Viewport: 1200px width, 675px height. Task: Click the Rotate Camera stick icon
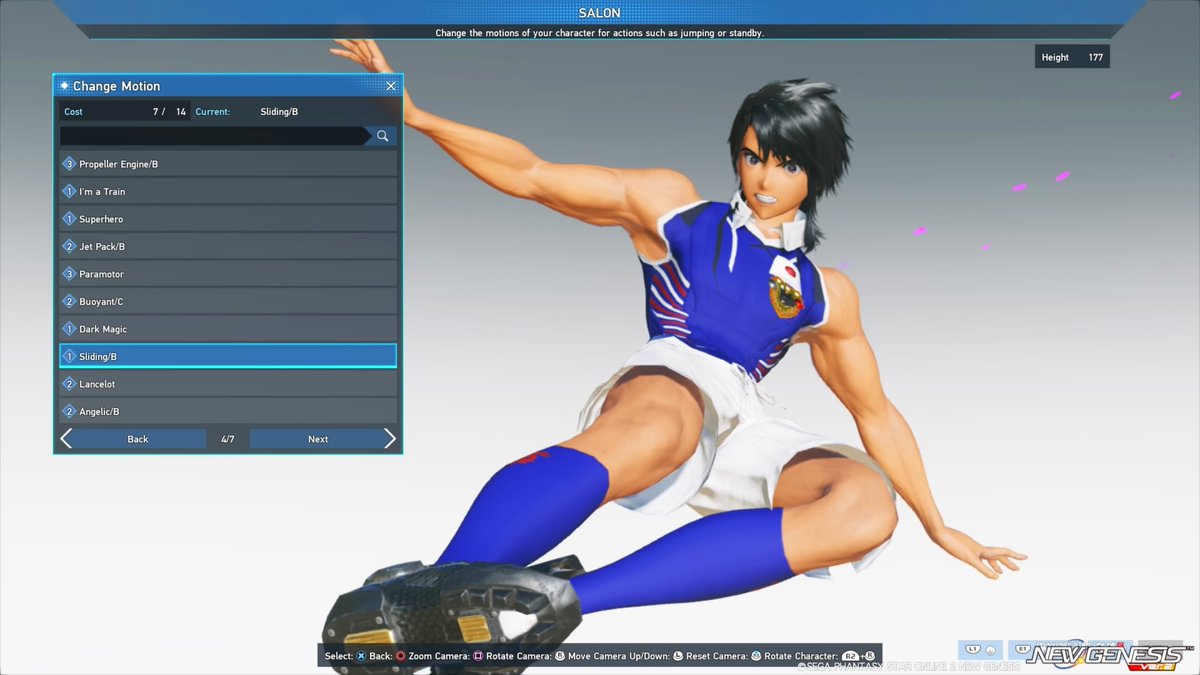coord(560,656)
